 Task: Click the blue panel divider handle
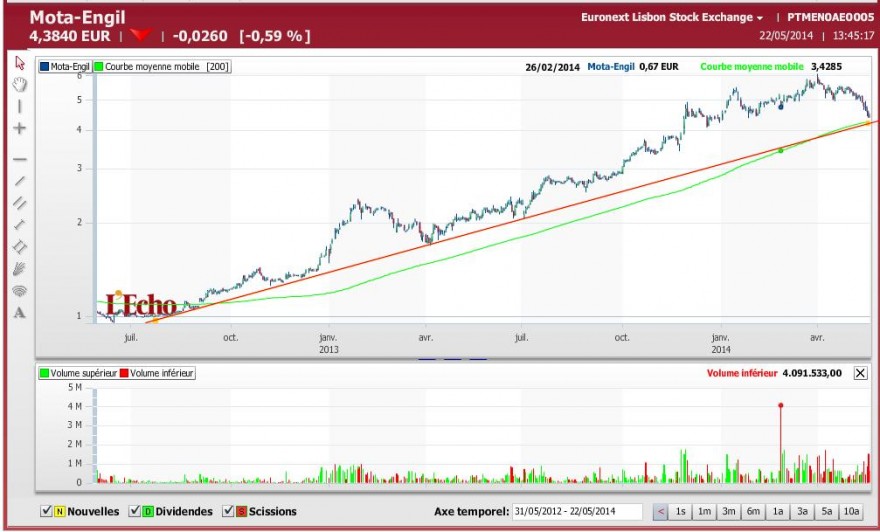[452, 359]
